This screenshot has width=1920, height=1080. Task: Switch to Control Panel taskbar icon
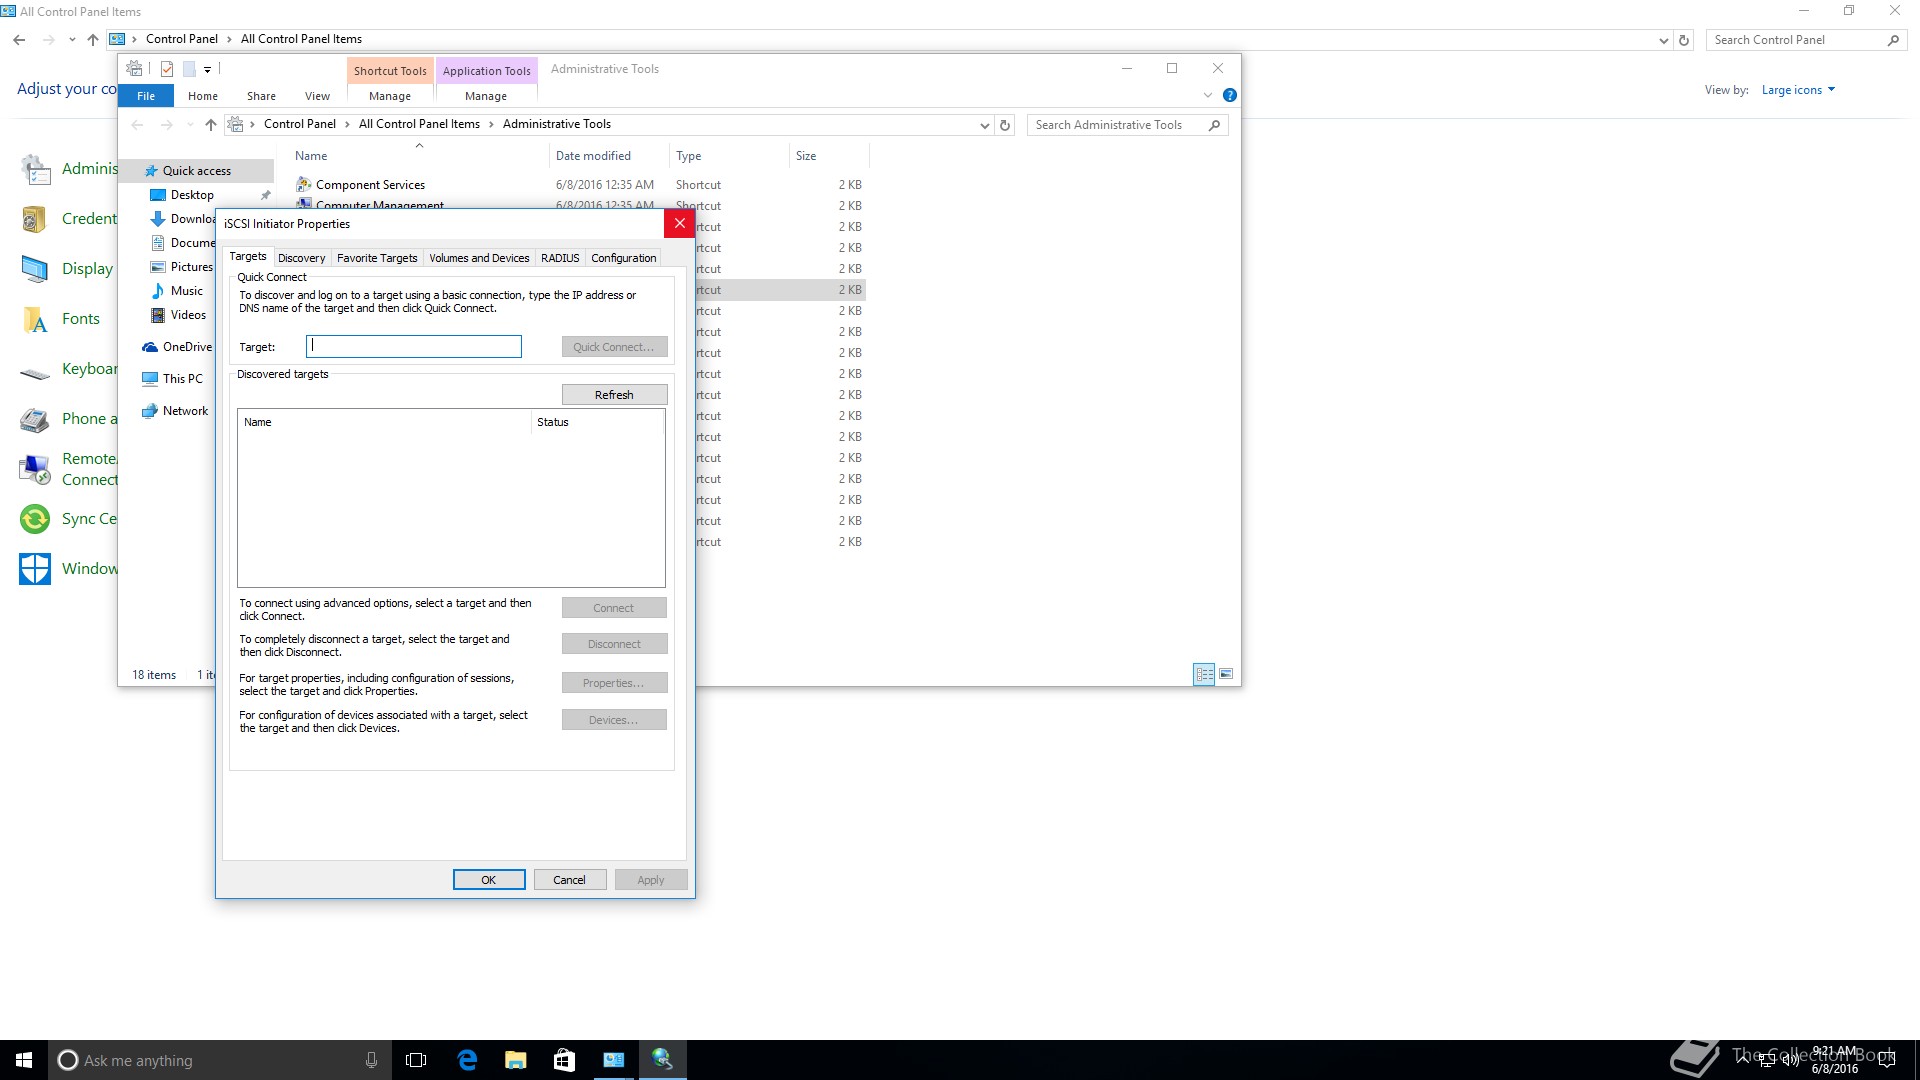tap(613, 1060)
